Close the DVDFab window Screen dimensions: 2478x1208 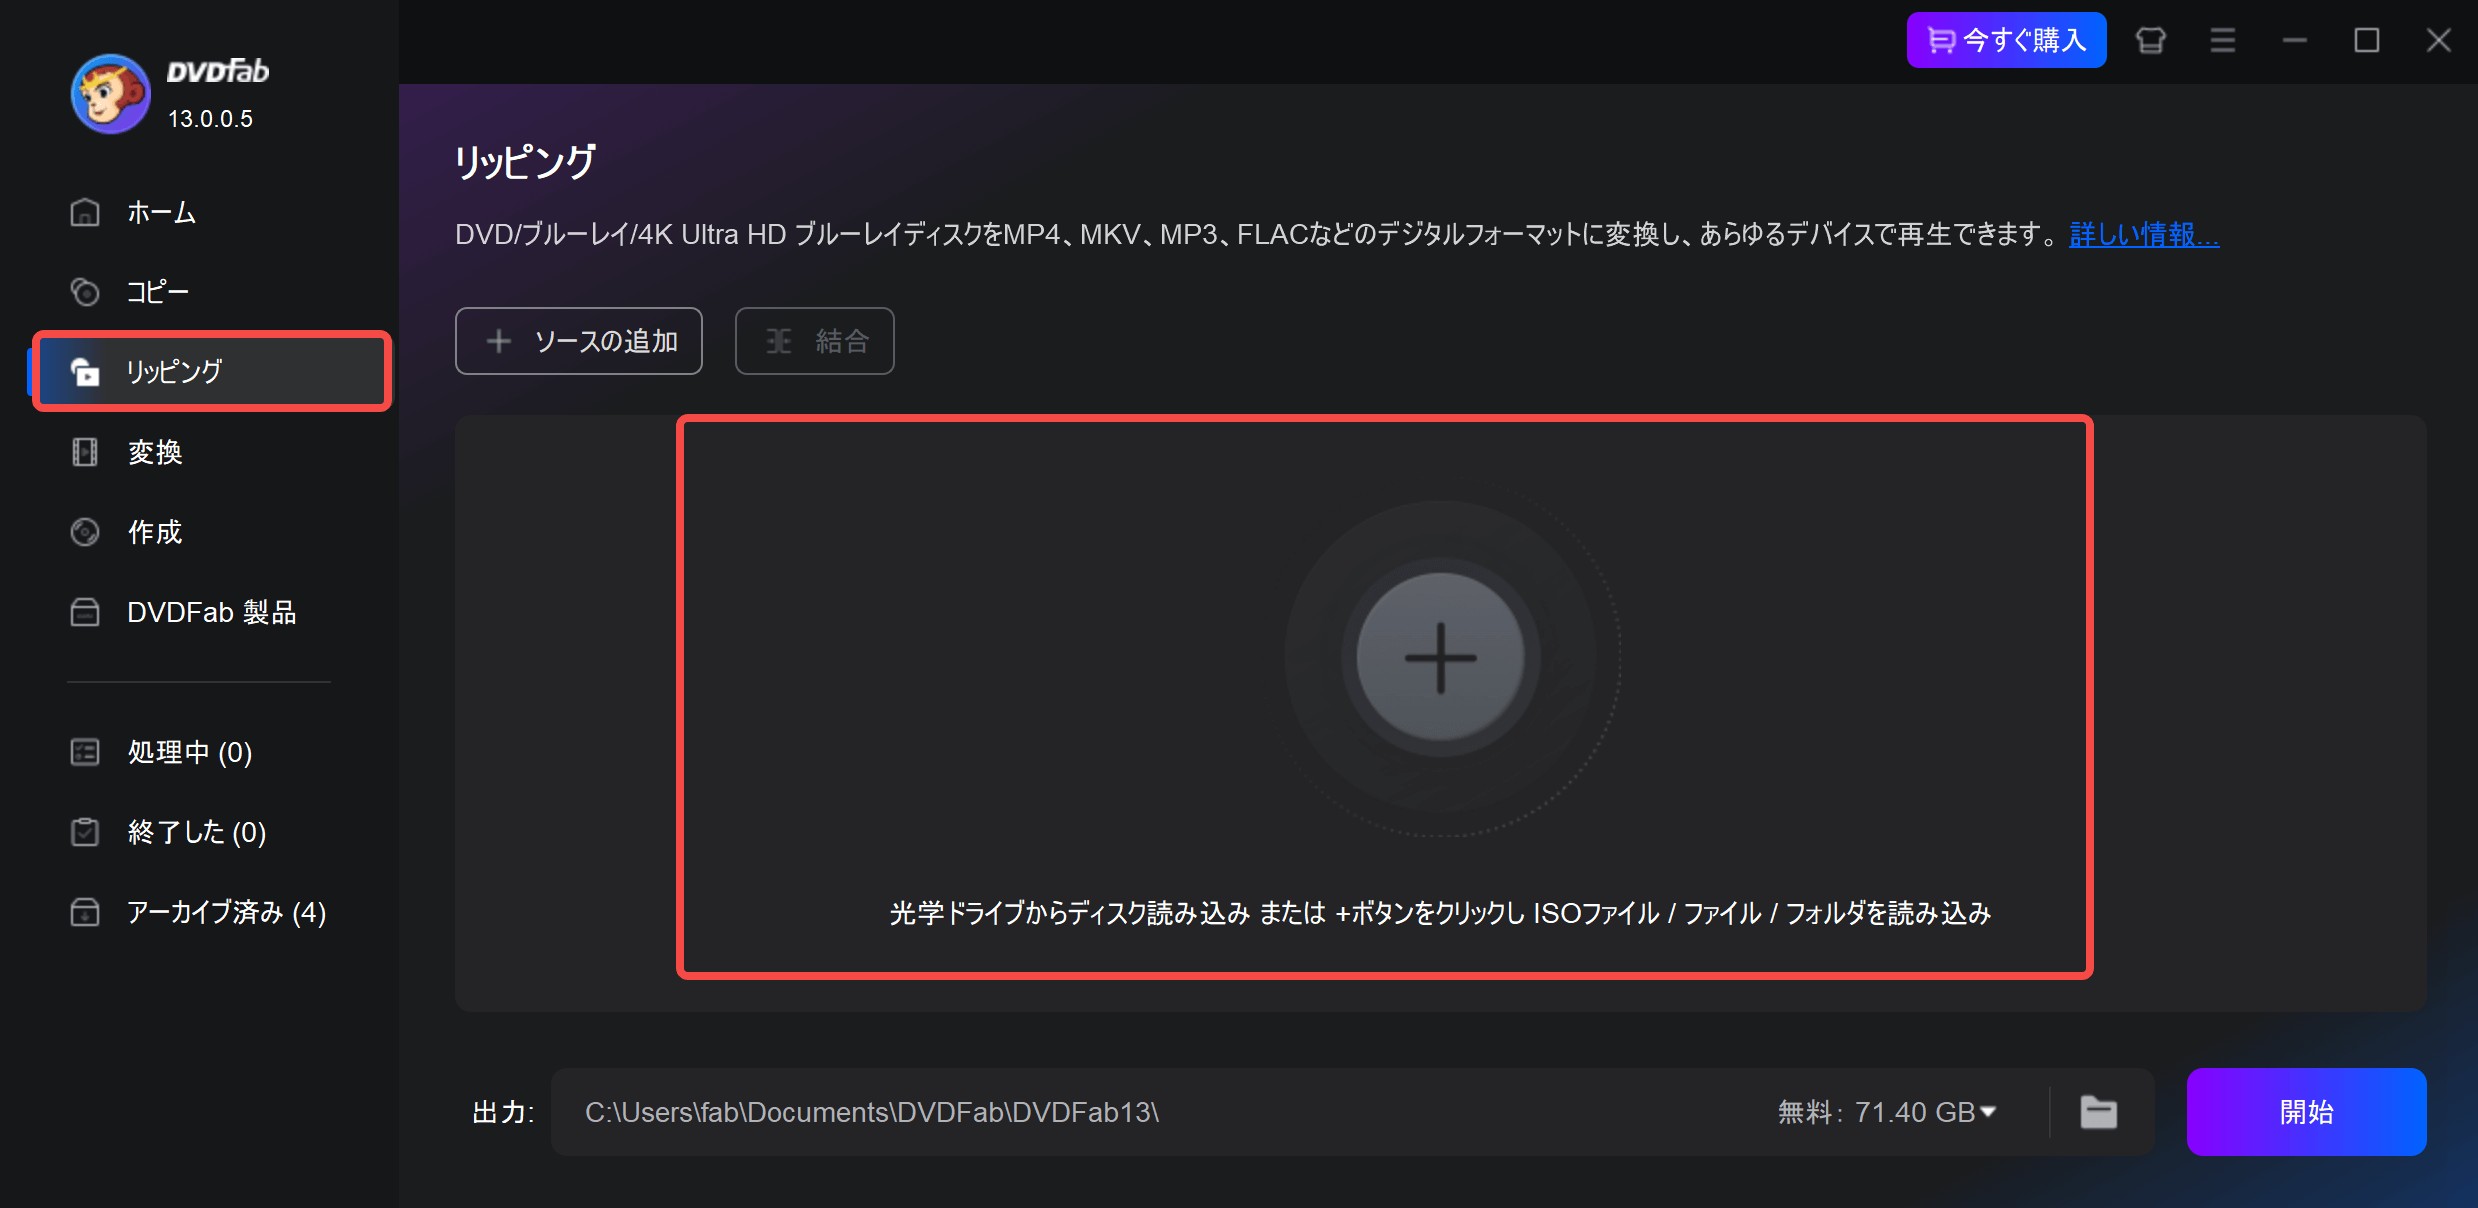2439,40
